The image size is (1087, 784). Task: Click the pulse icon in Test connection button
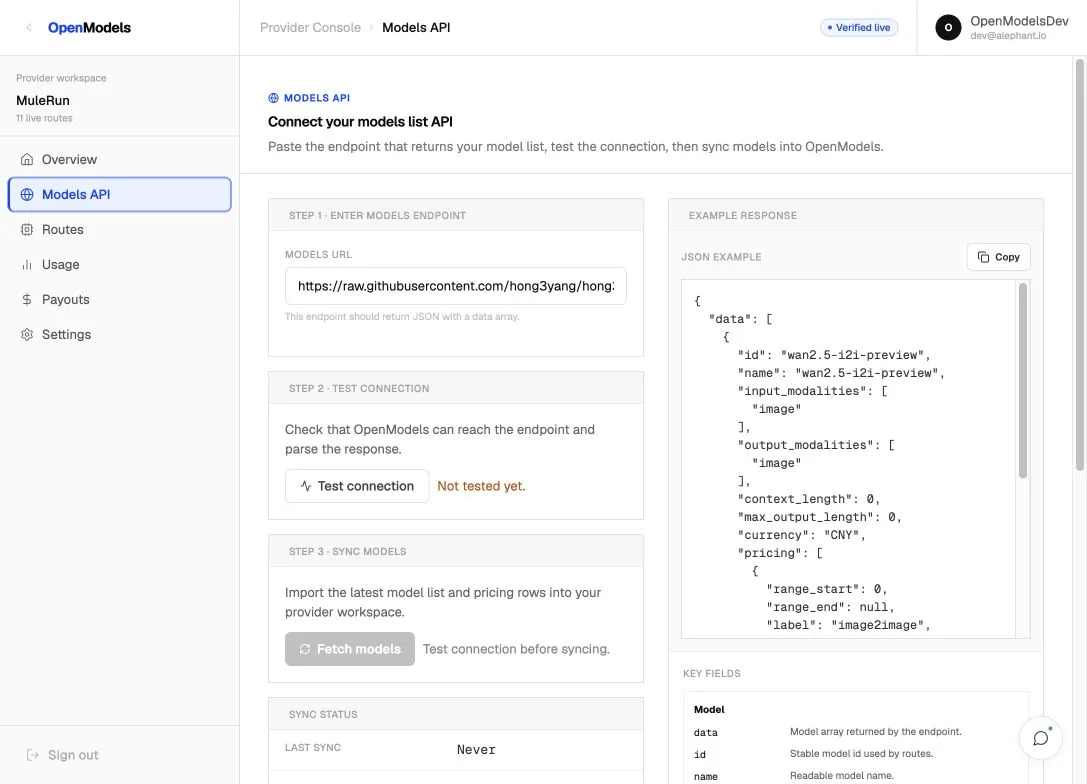click(306, 487)
